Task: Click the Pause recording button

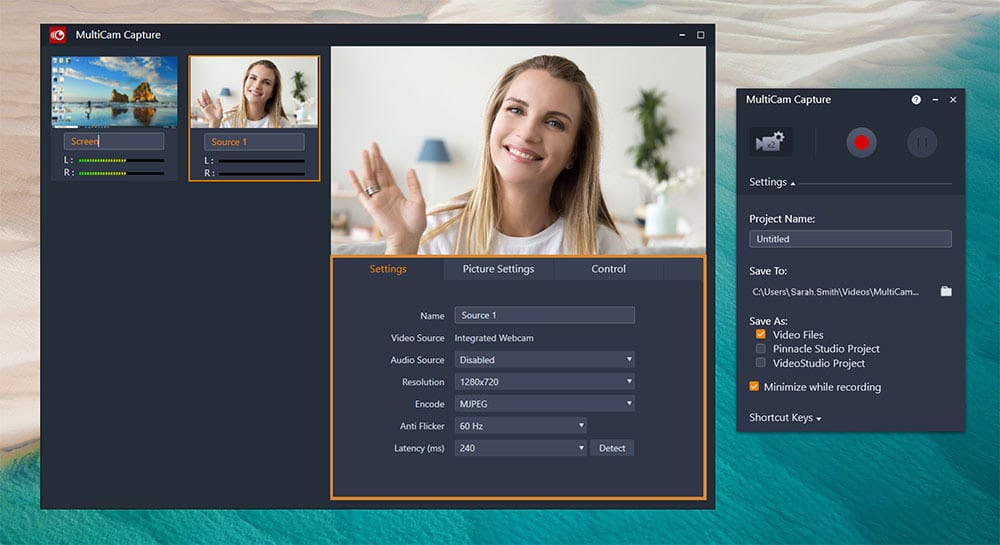Action: 922,142
